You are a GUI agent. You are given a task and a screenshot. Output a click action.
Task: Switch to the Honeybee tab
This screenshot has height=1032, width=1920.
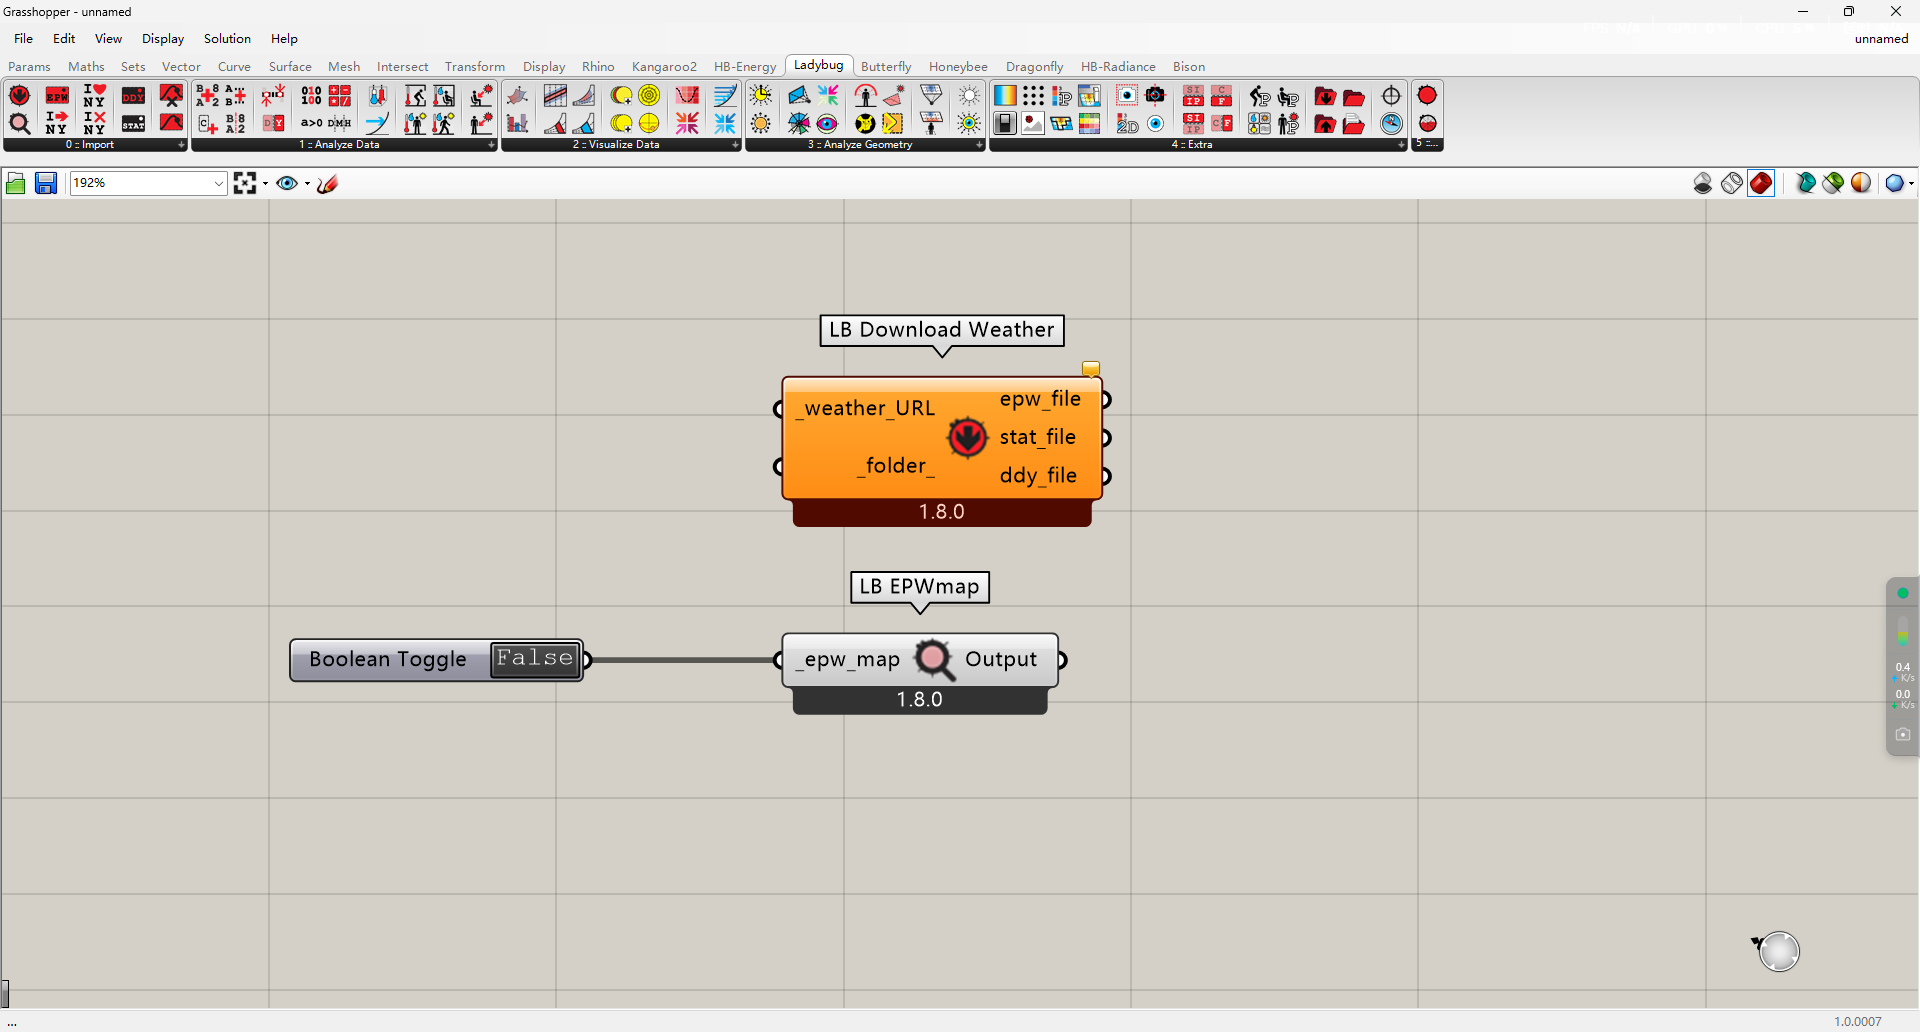click(x=958, y=67)
